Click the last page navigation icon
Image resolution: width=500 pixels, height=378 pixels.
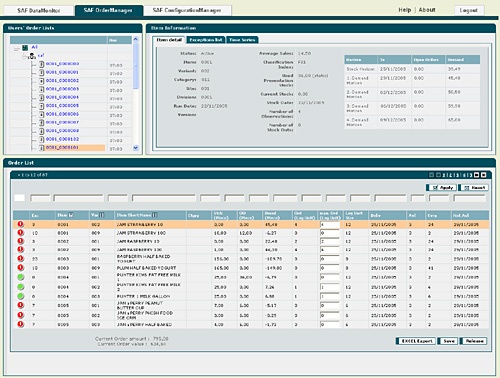tap(484, 175)
